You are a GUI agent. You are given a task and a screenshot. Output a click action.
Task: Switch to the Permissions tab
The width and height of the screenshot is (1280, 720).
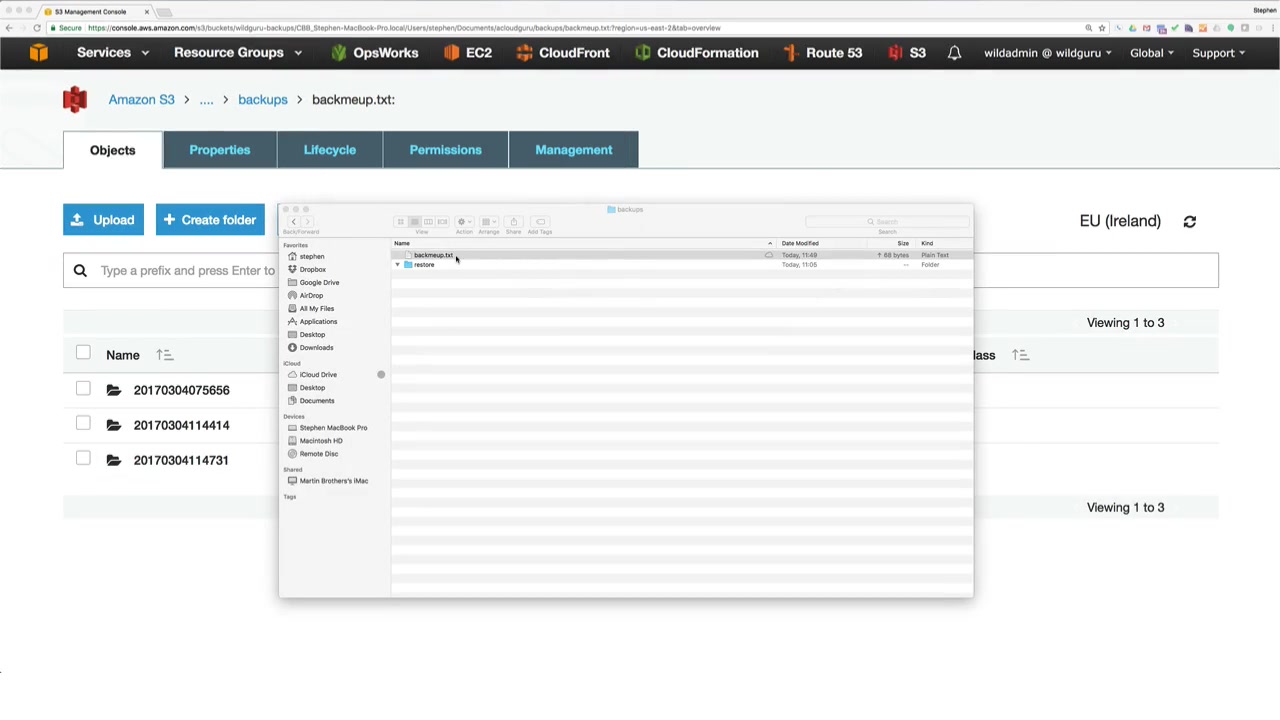445,150
